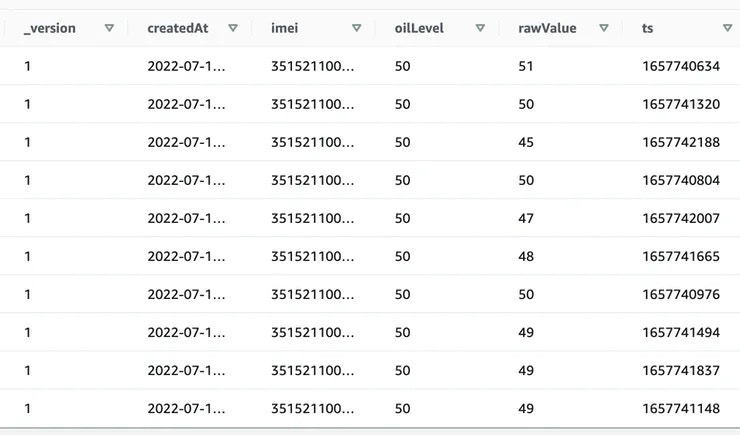Viewport: 740px width, 435px height.
Task: Click the imei header label
Action: pos(285,28)
